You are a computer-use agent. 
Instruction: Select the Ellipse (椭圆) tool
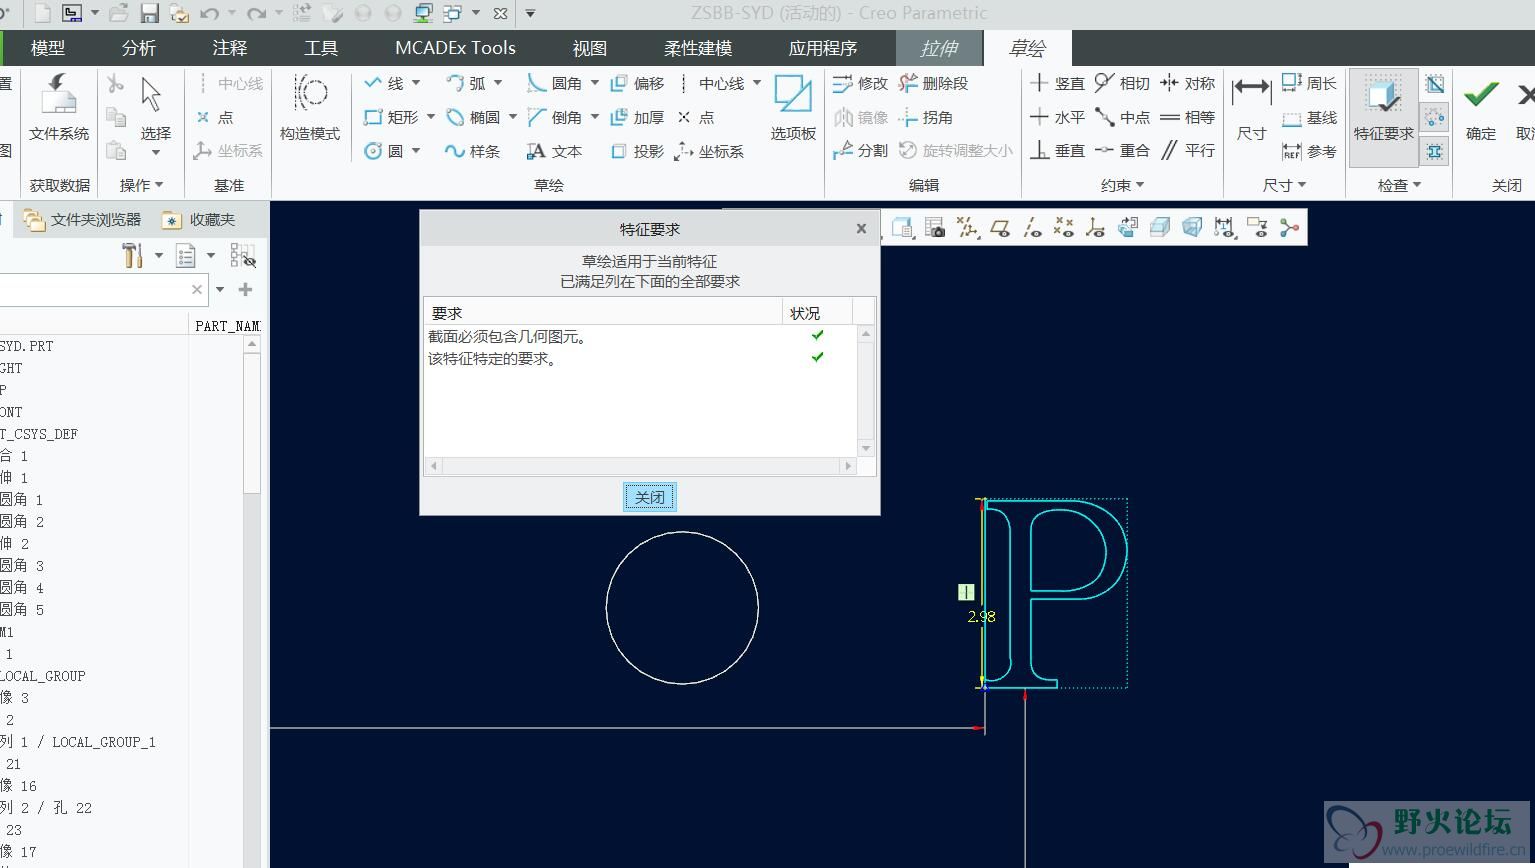[x=473, y=117]
